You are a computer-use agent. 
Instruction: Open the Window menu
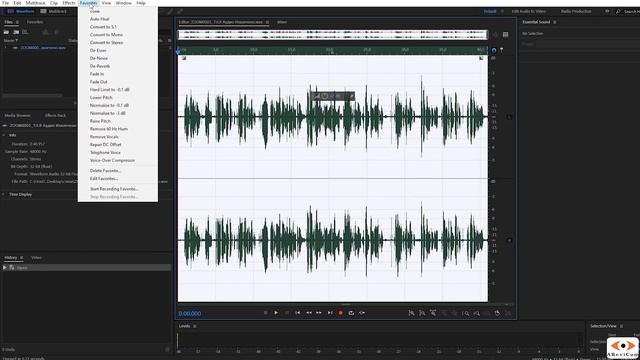(124, 3)
